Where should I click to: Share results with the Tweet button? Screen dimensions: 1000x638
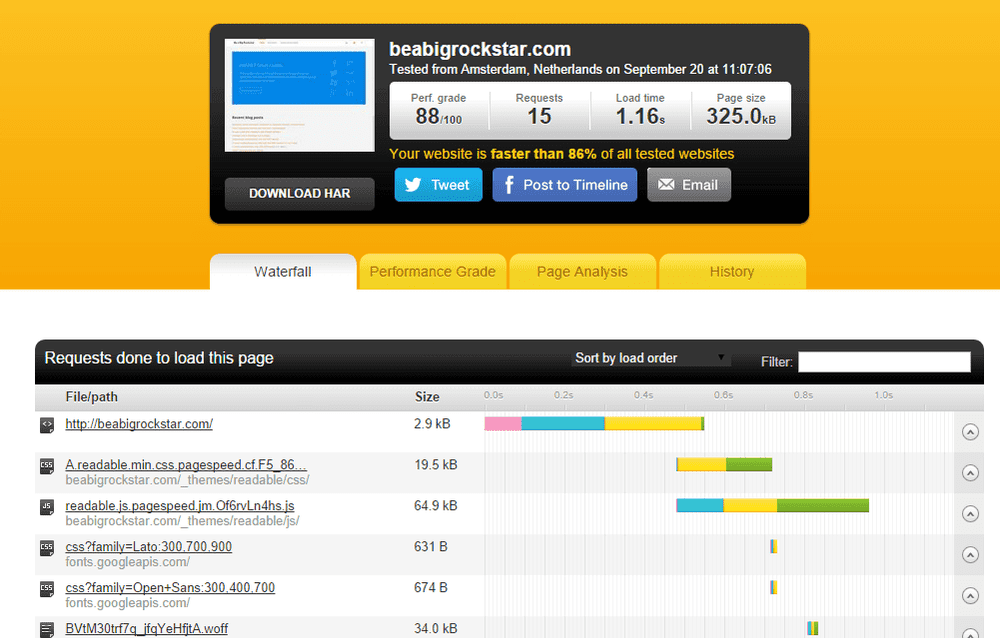click(438, 185)
